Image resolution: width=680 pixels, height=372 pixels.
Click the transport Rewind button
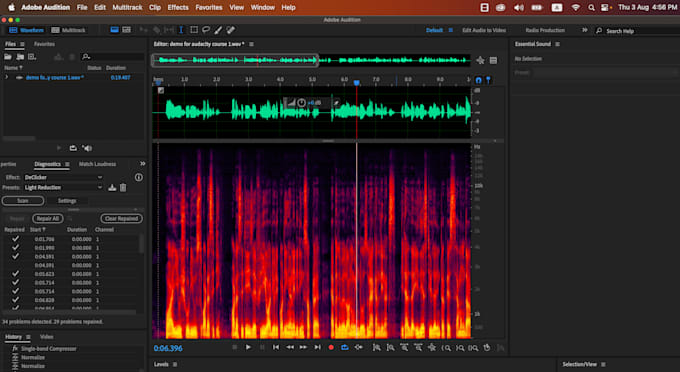click(290, 347)
